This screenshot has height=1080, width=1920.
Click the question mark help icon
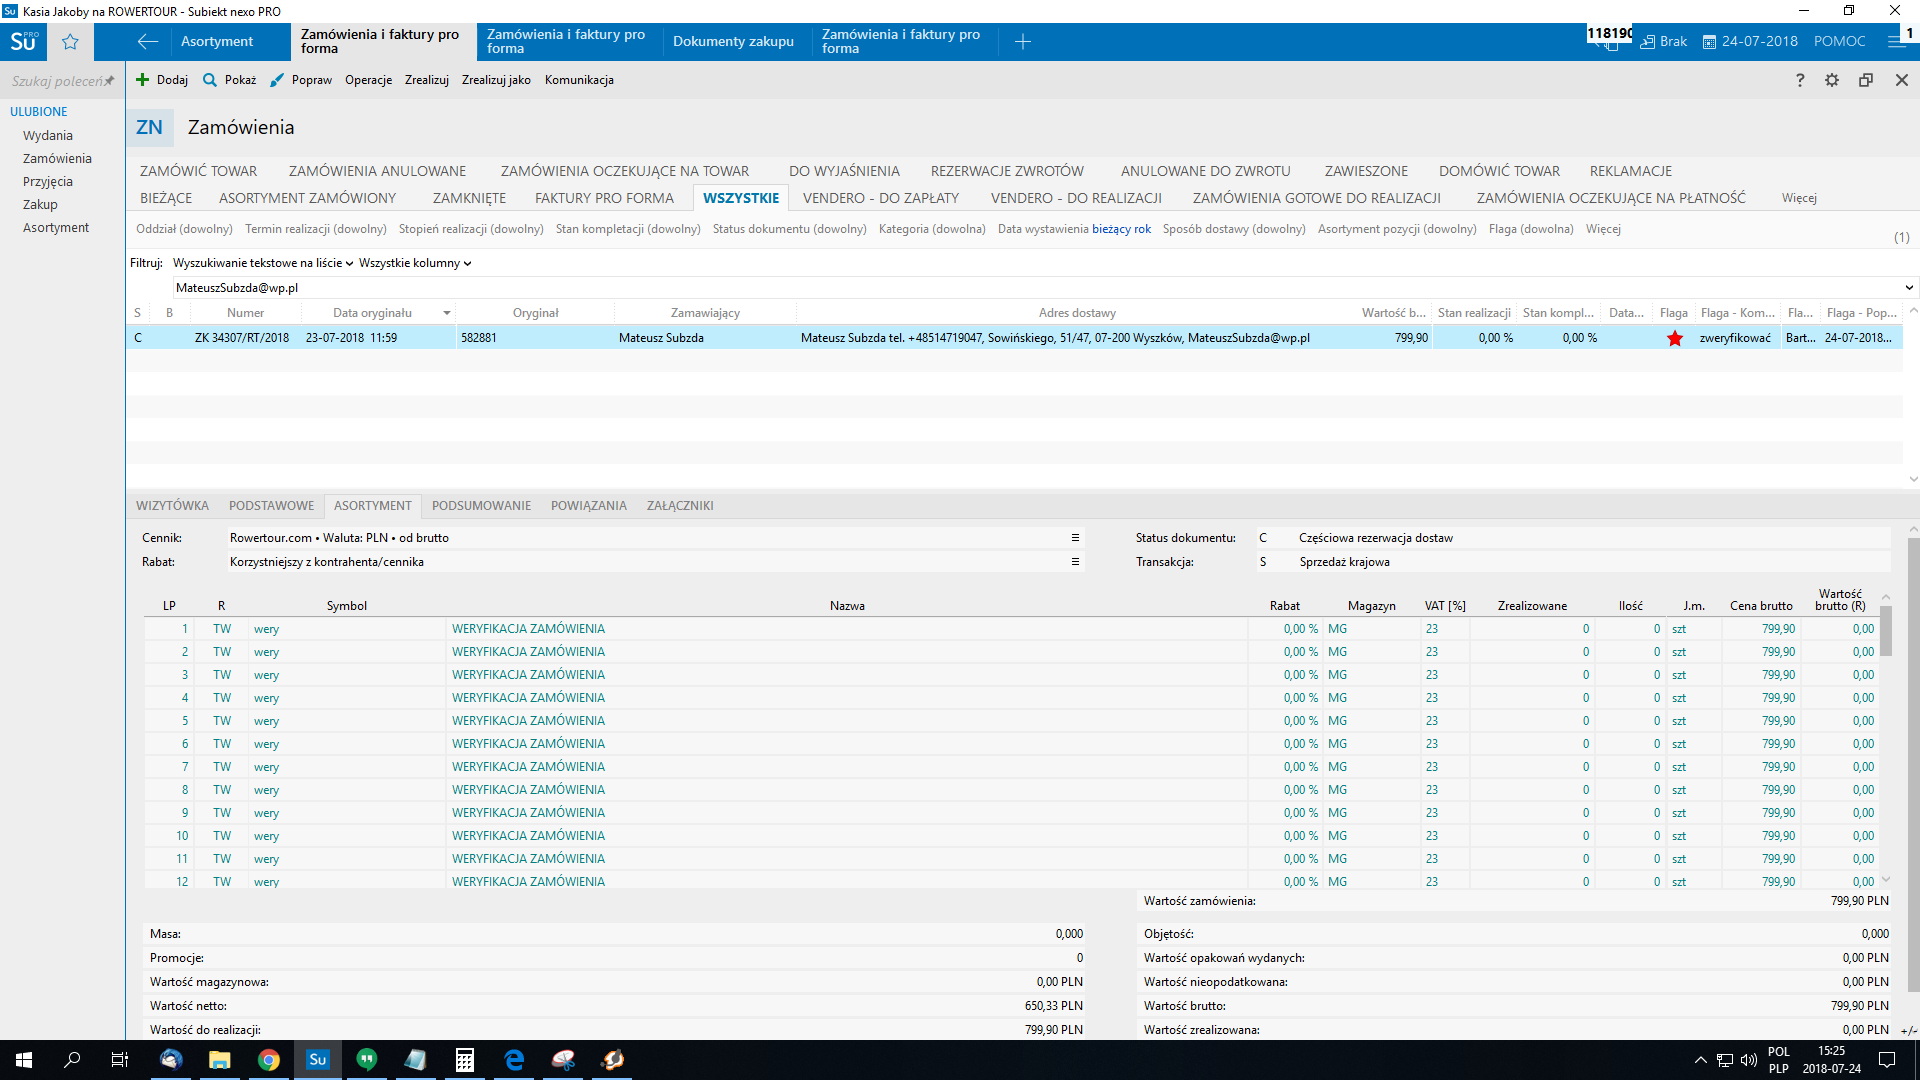[x=1800, y=80]
